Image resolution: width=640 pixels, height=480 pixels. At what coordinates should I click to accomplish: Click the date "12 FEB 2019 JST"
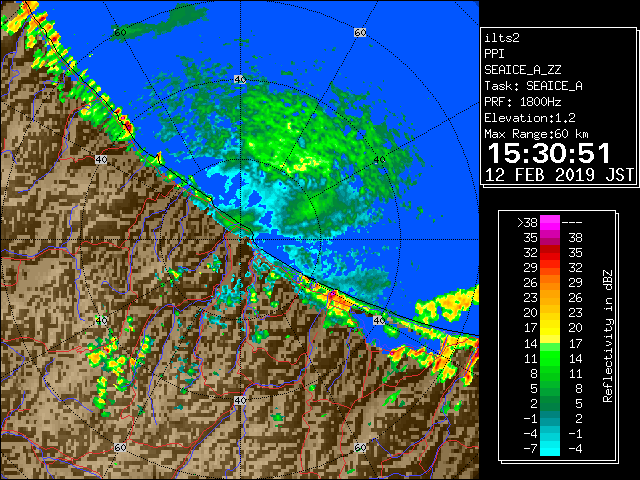click(559, 175)
